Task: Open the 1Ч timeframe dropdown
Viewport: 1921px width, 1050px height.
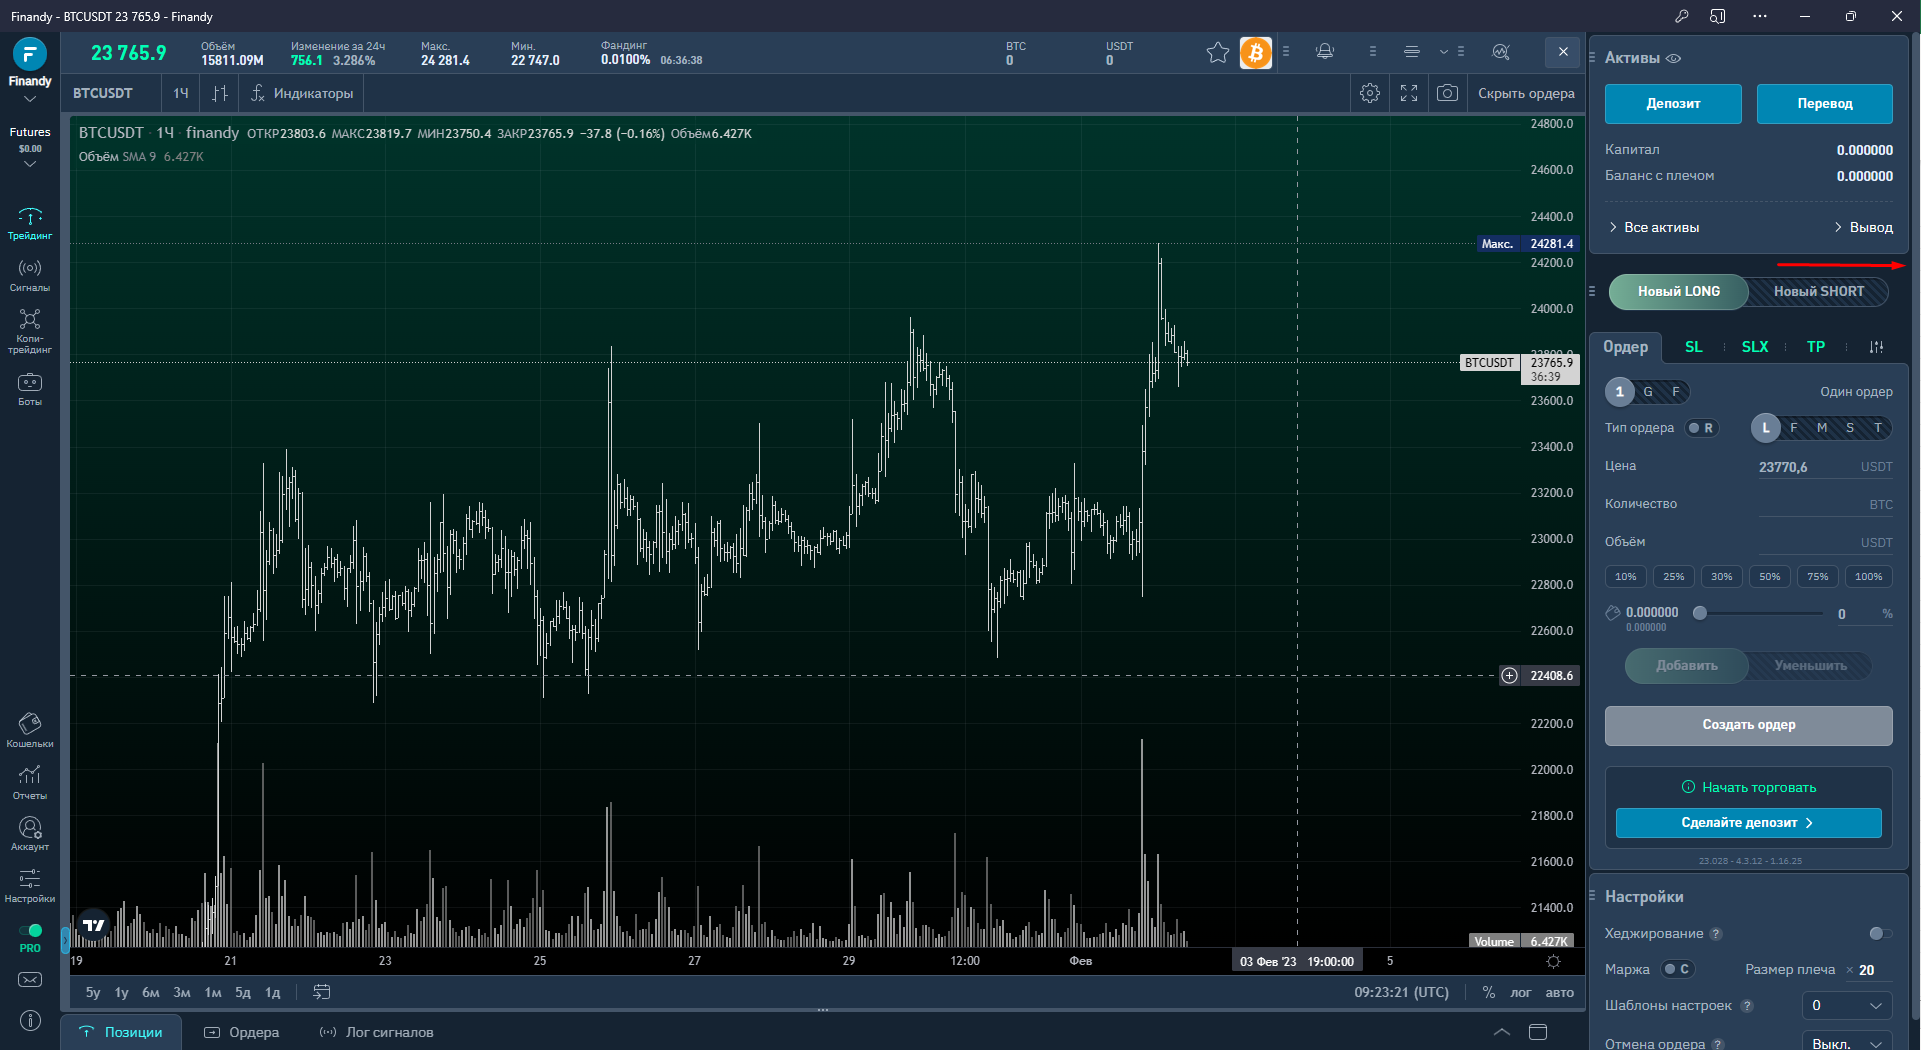Action: point(181,93)
